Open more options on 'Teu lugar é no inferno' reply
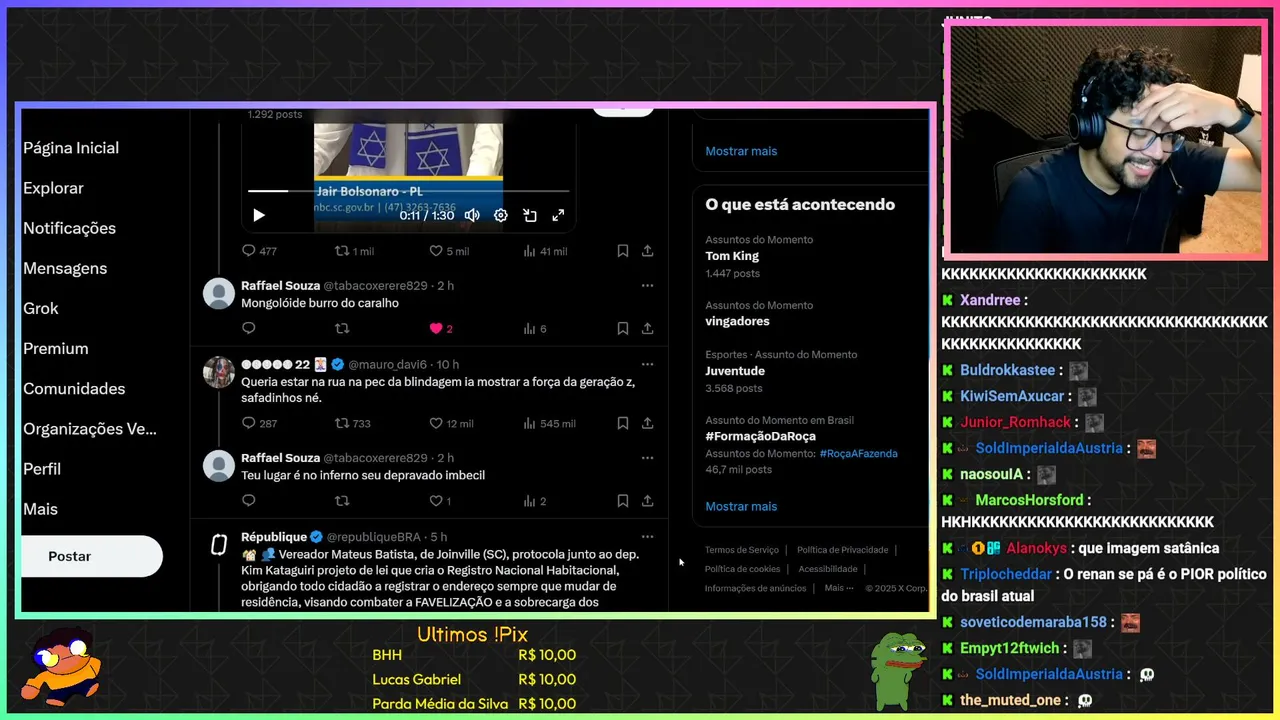The width and height of the screenshot is (1280, 720). pos(647,458)
